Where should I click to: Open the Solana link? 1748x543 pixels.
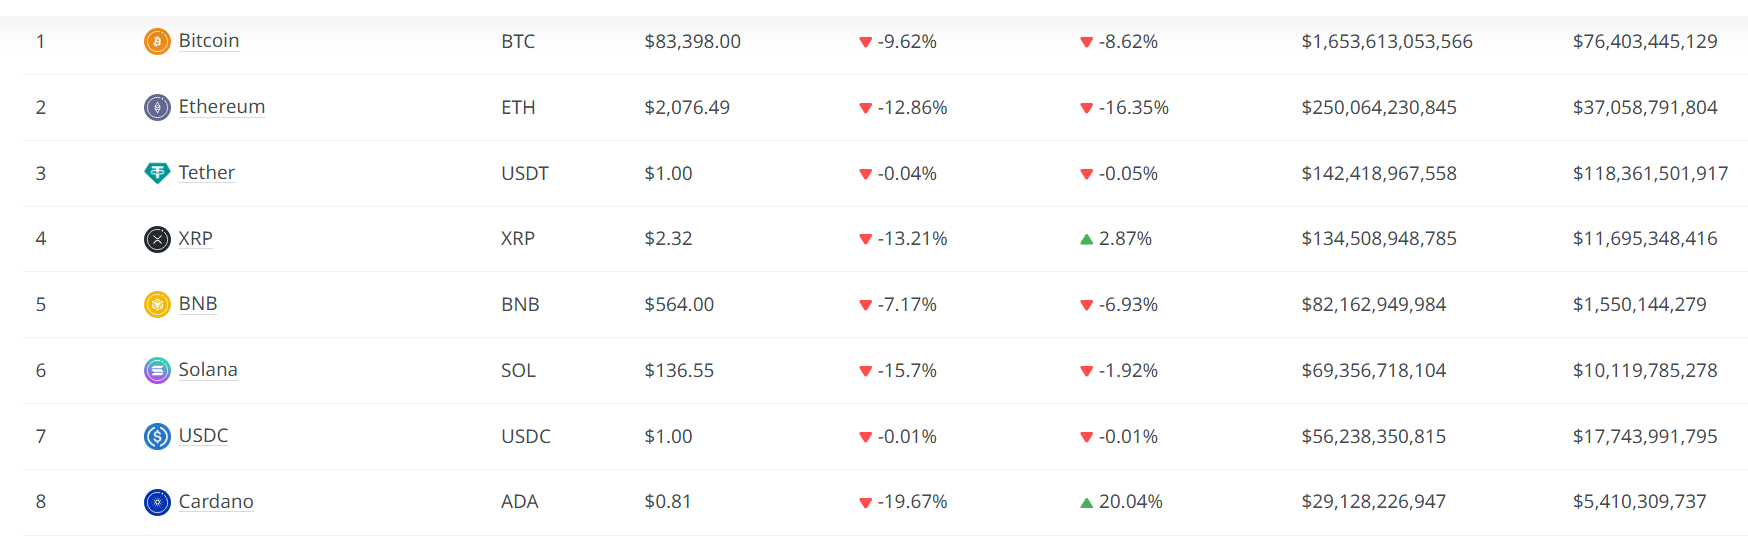pos(208,370)
